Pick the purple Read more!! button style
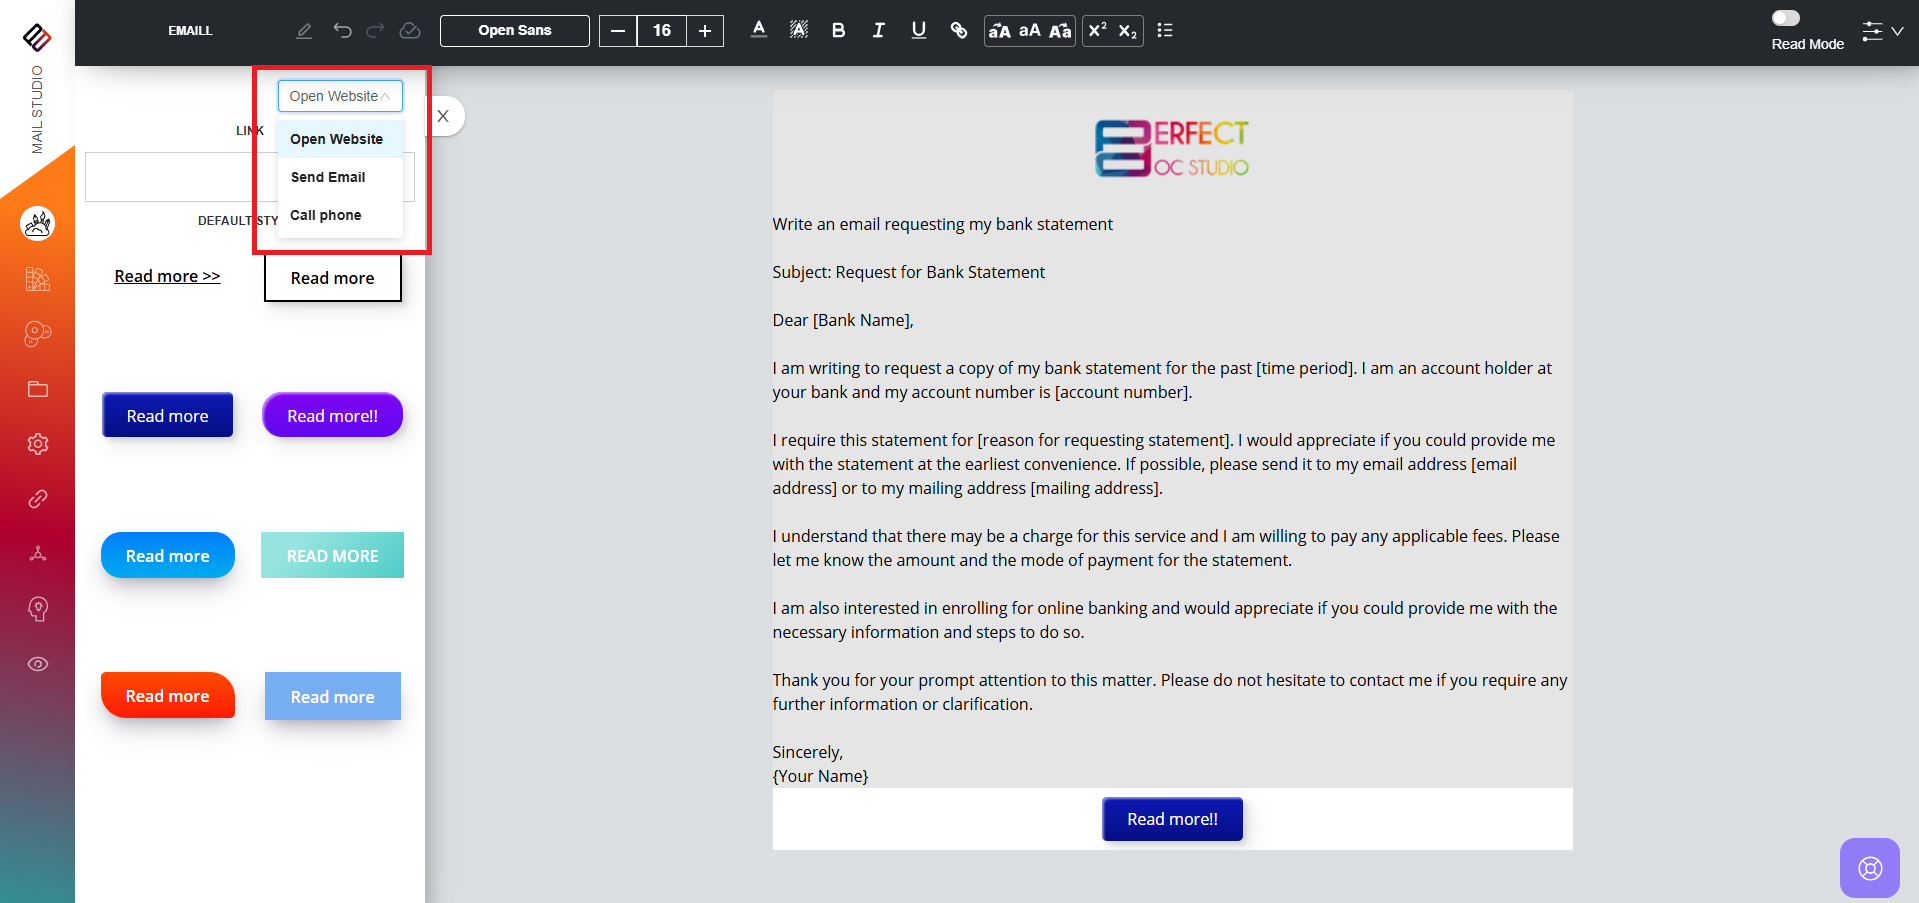This screenshot has width=1919, height=903. click(332, 415)
